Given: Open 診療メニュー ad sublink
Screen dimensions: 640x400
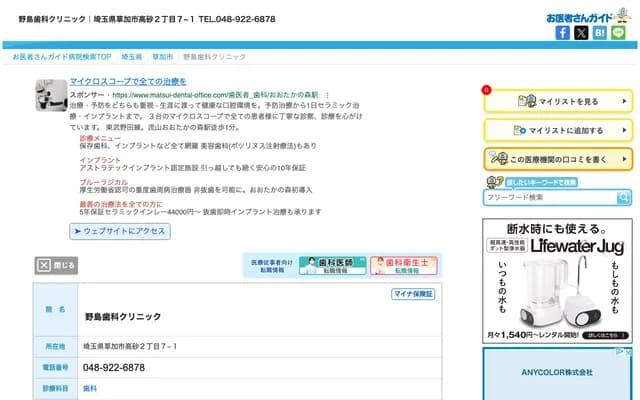Looking at the screenshot, I should click(x=100, y=138).
